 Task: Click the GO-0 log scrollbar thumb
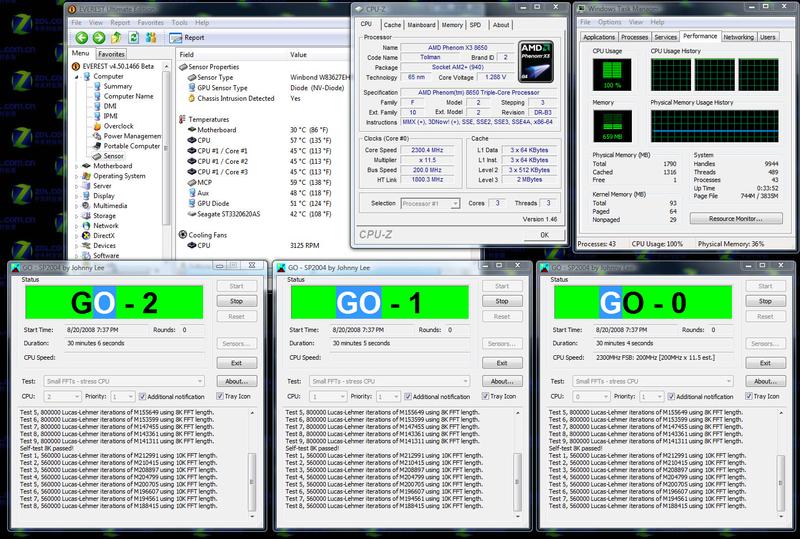coord(780,482)
